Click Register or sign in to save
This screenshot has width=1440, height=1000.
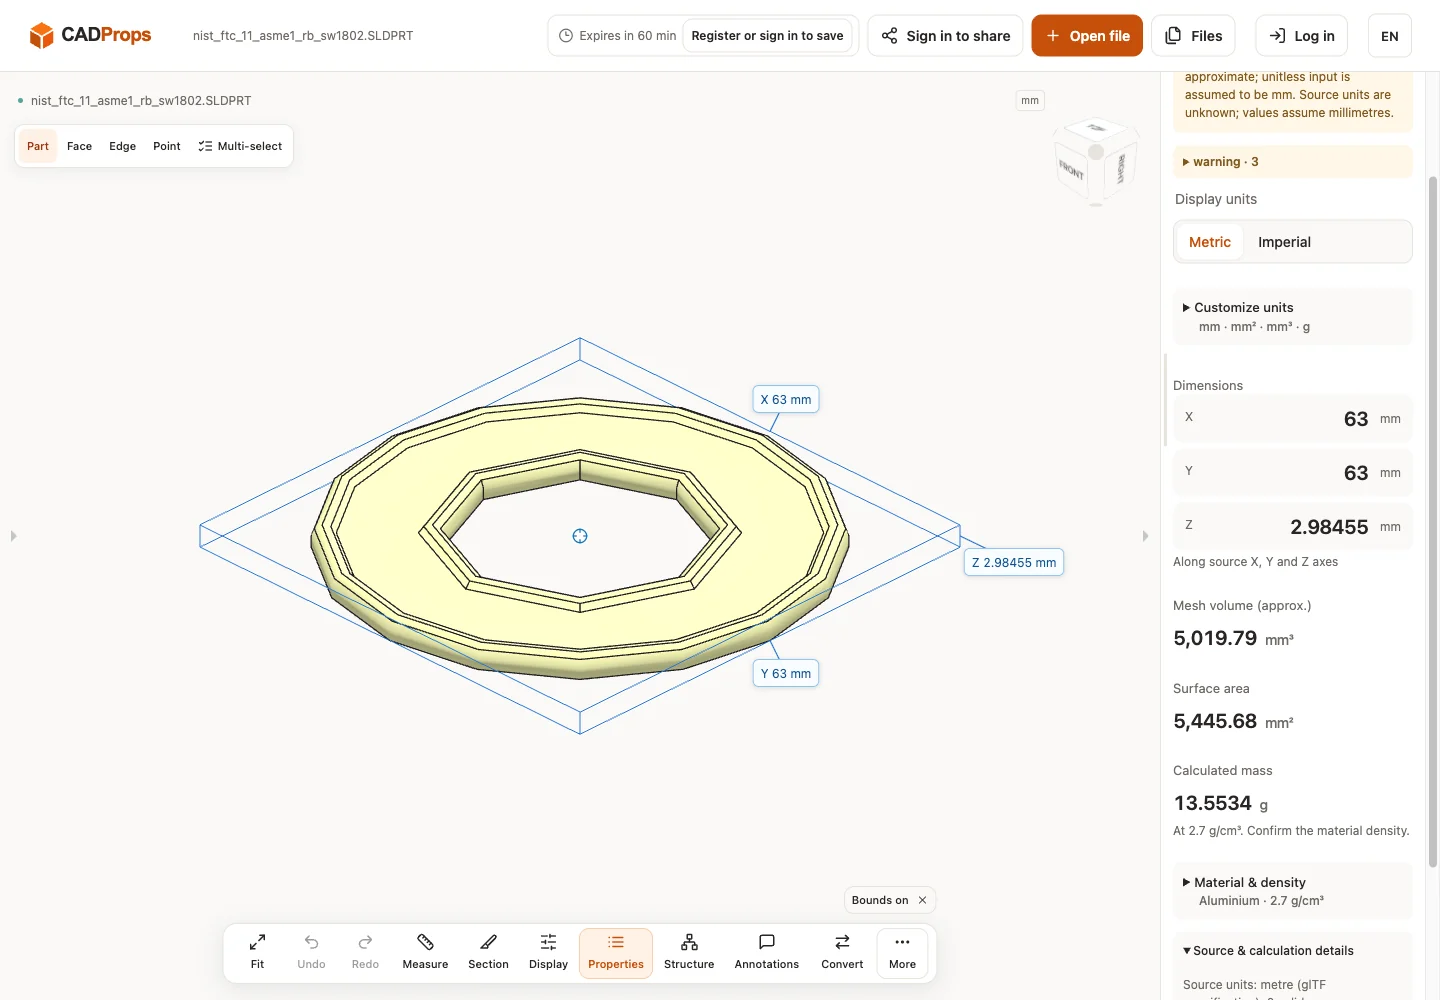point(767,36)
